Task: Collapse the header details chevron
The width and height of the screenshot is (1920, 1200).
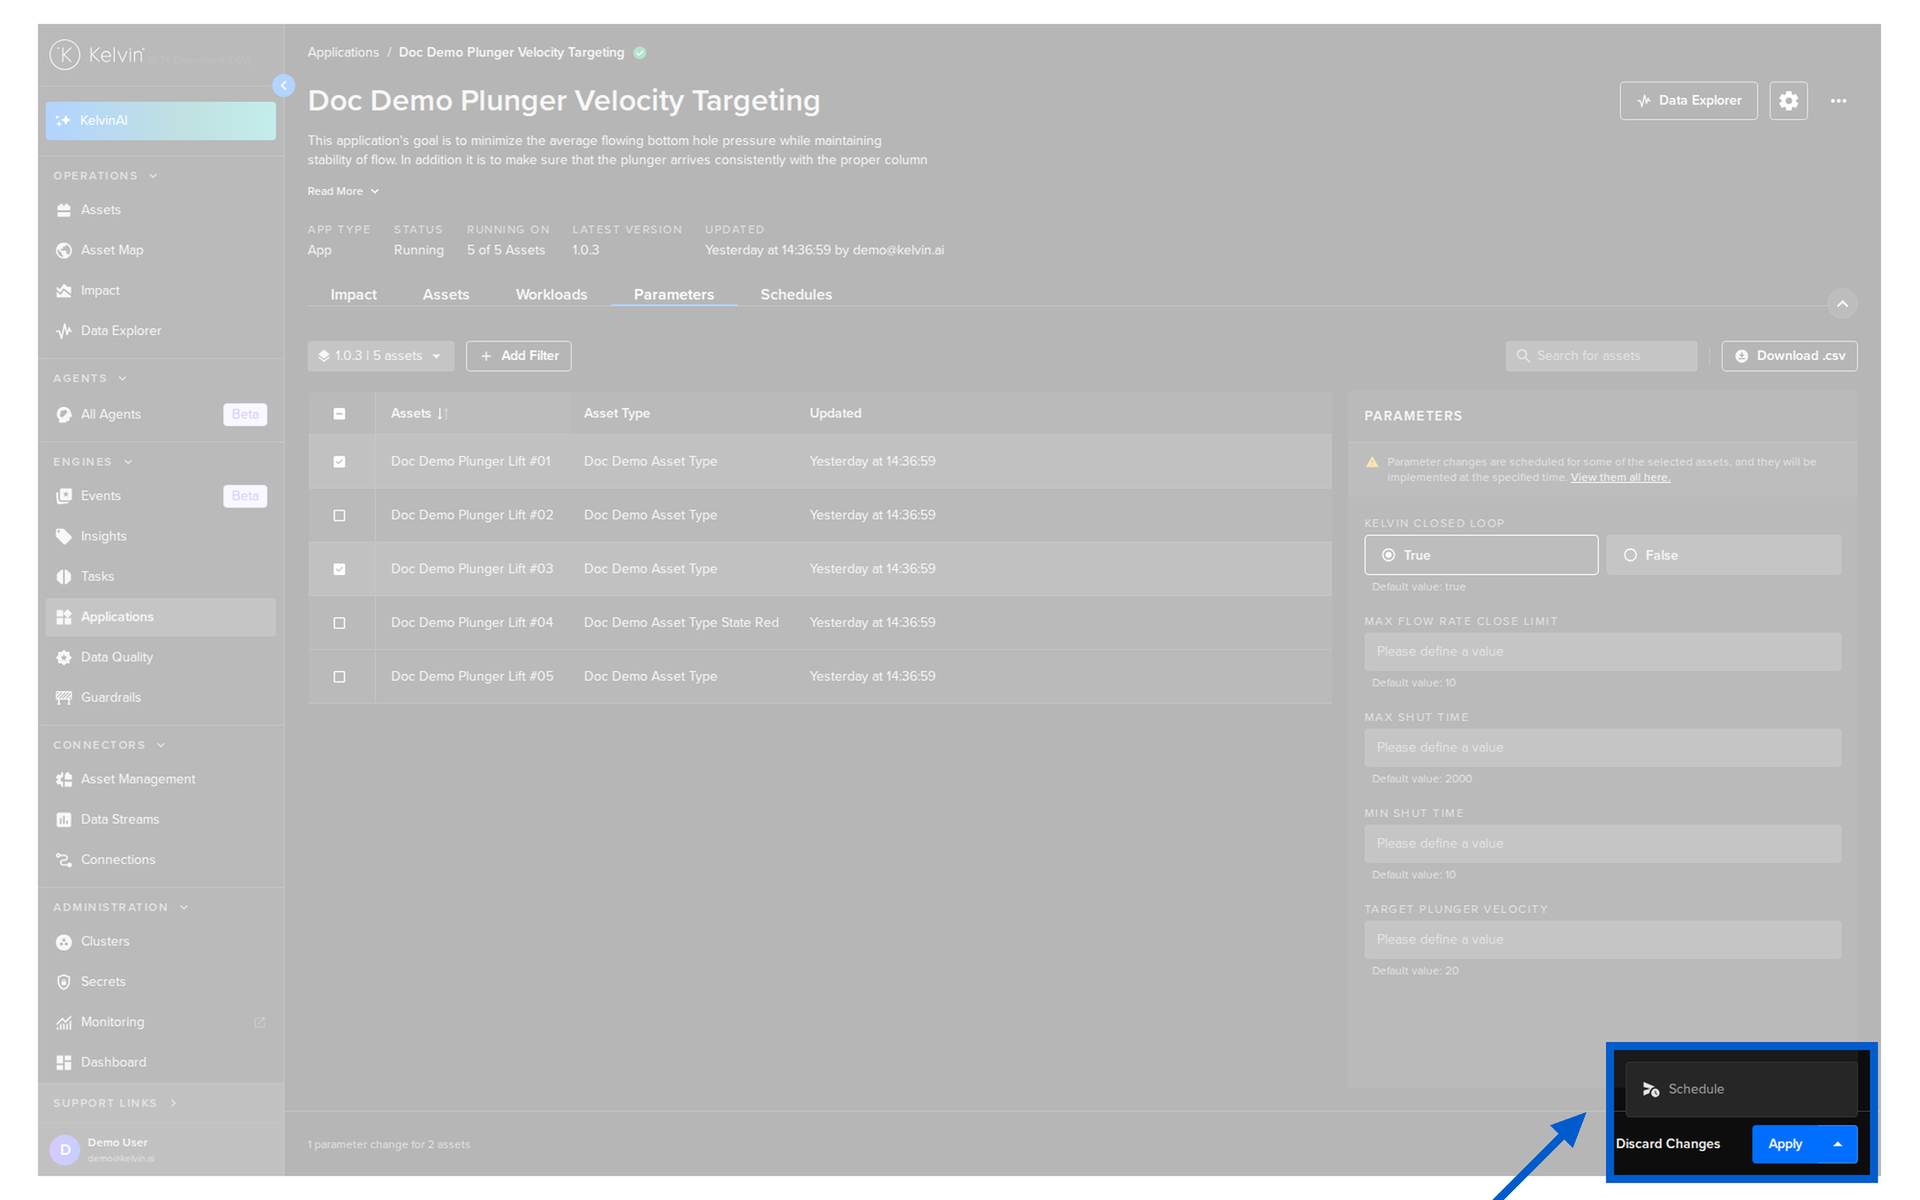Action: point(1842,304)
